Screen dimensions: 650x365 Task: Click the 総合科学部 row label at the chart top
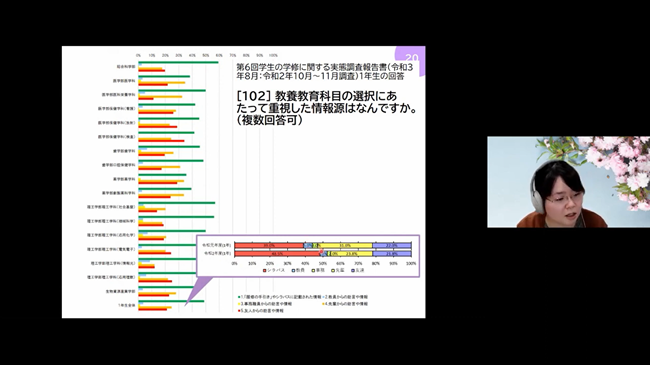coord(126,66)
